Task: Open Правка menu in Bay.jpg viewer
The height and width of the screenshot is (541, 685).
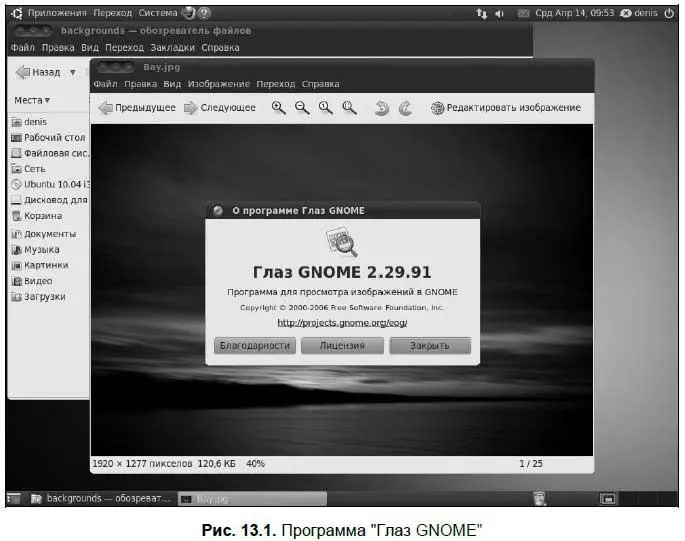Action: [140, 84]
